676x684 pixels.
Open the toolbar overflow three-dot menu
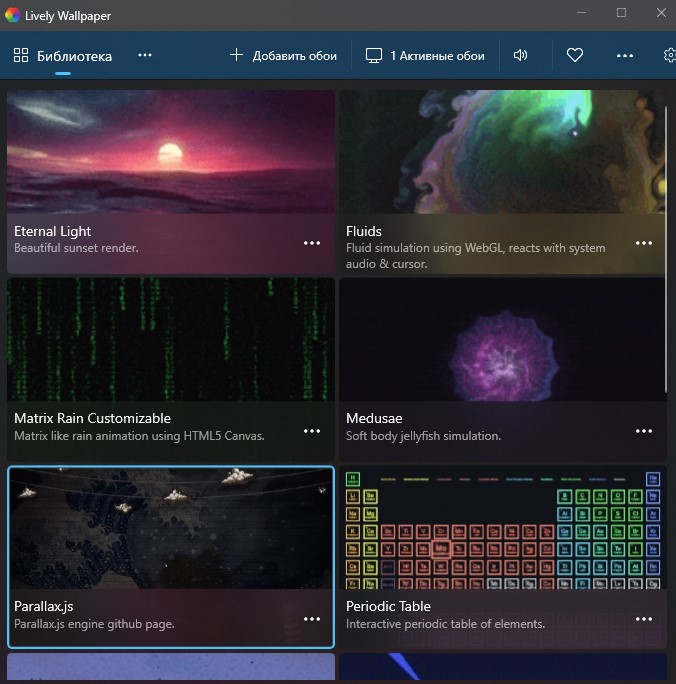coord(625,55)
